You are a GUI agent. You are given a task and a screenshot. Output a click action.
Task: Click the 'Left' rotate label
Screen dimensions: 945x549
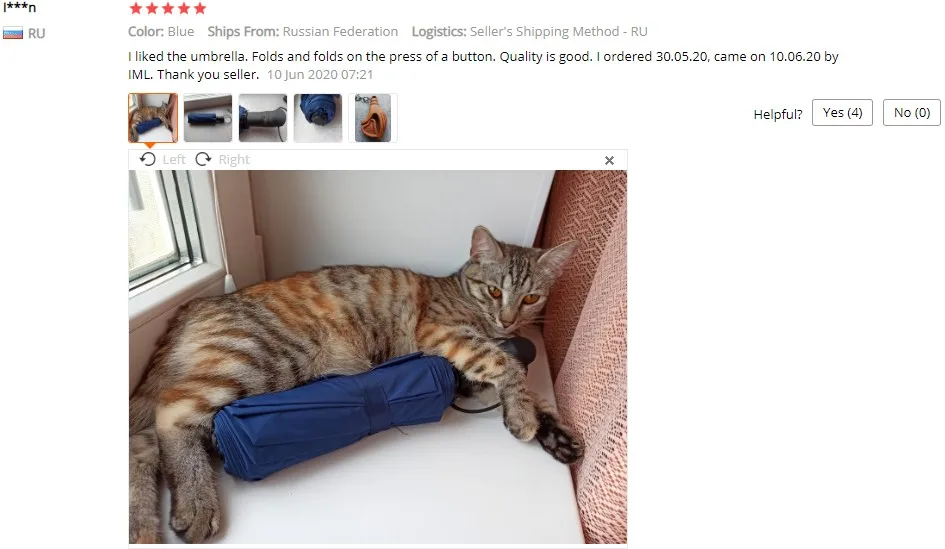click(174, 160)
